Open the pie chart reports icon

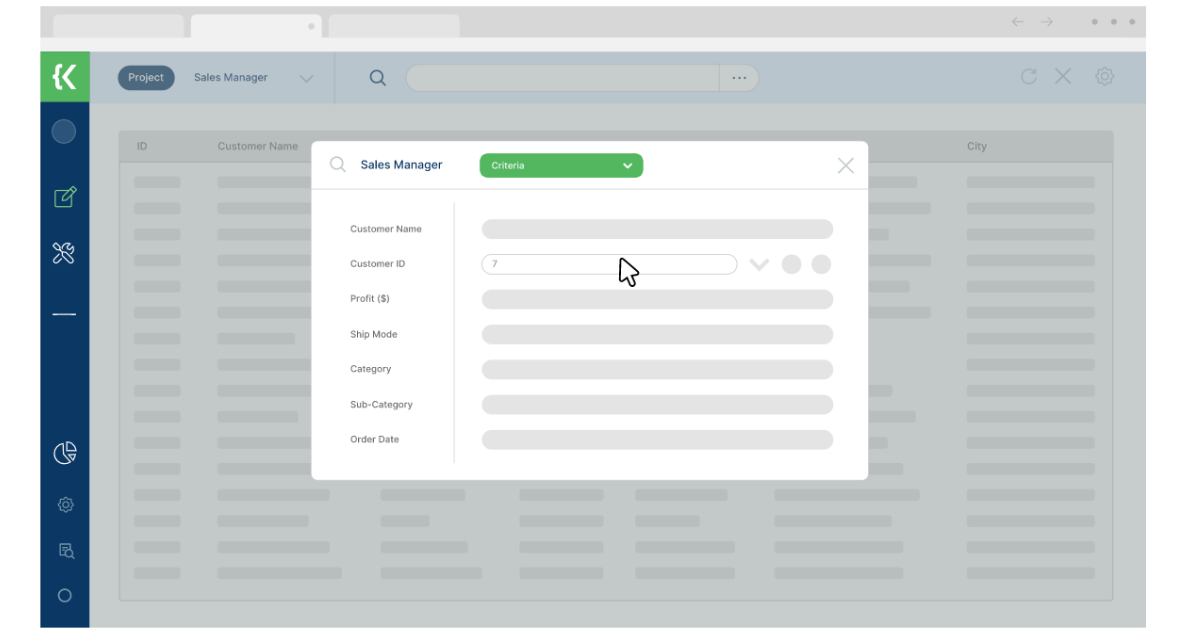point(64,453)
